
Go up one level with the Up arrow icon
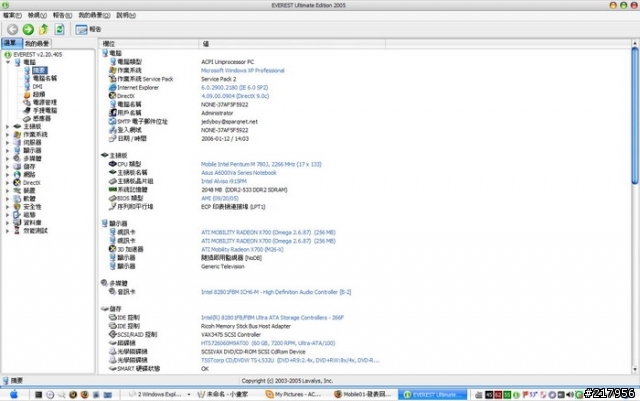click(x=44, y=29)
